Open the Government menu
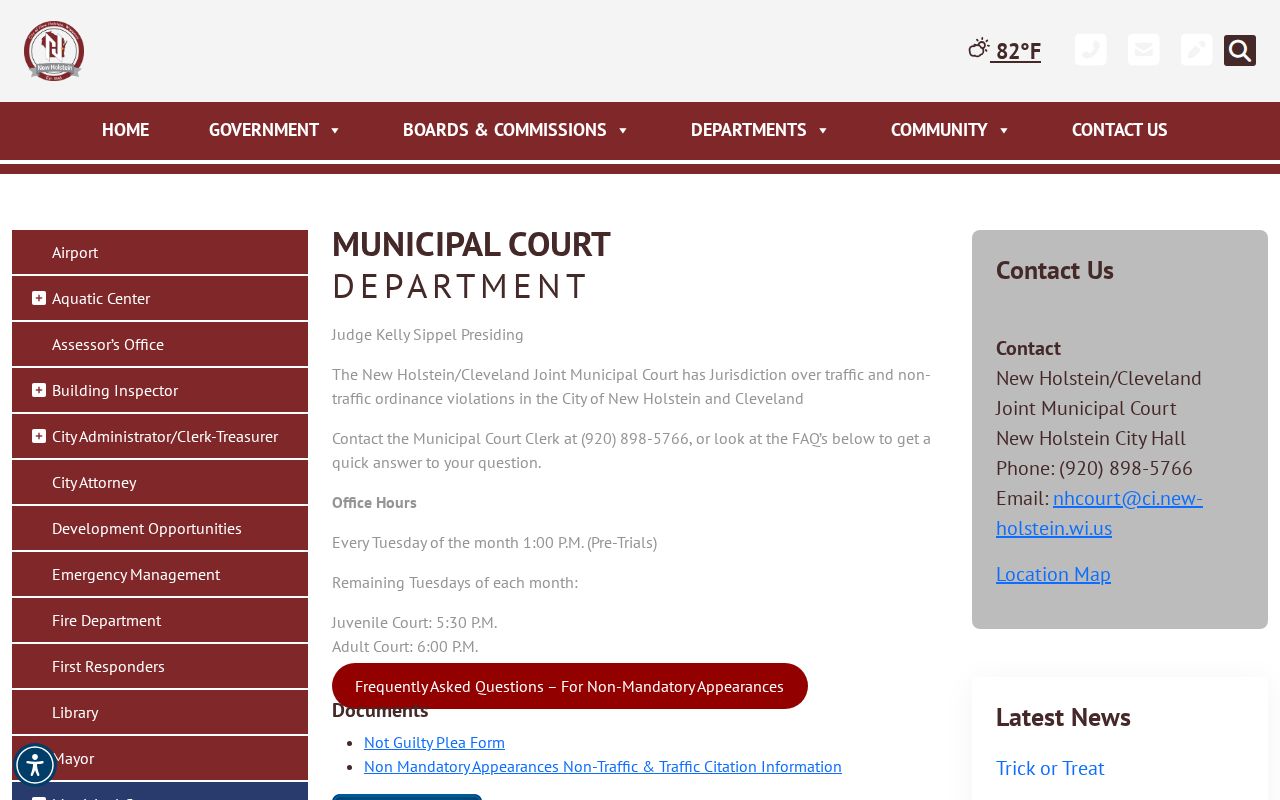This screenshot has height=800, width=1280. click(x=275, y=130)
